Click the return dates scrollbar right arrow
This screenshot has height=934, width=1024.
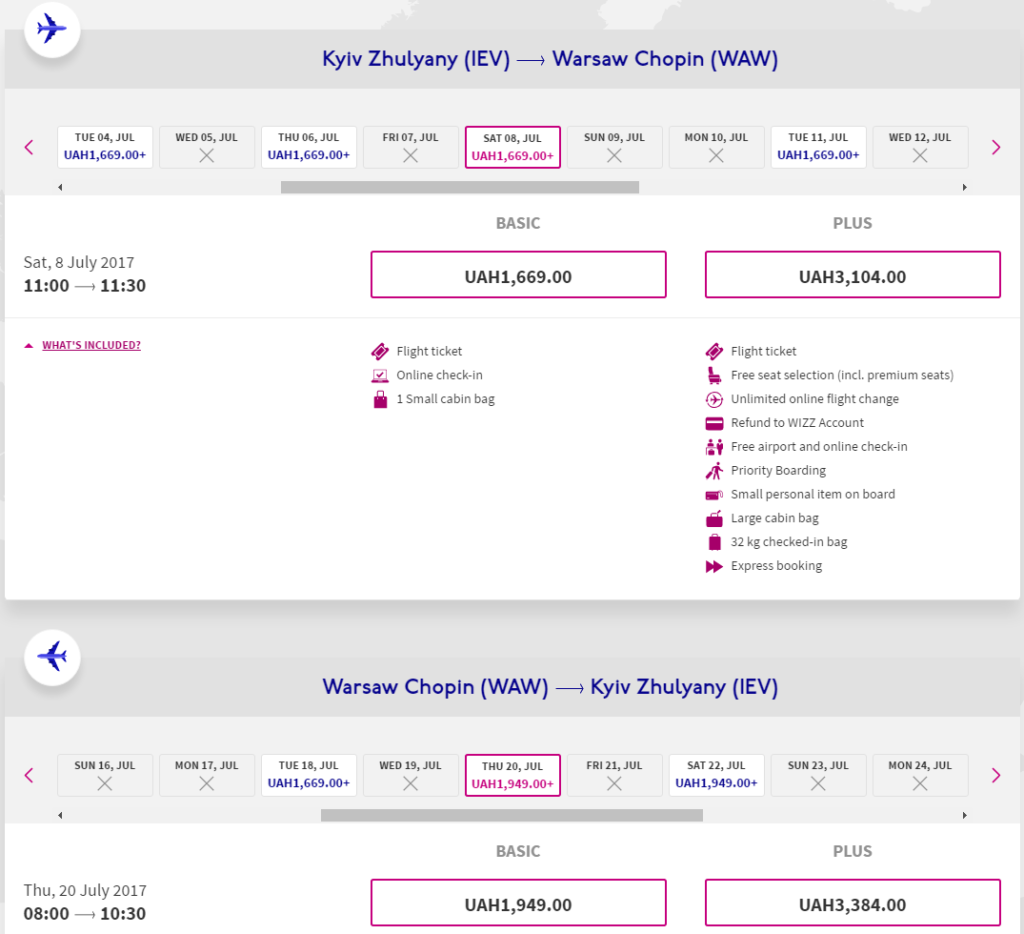(965, 815)
